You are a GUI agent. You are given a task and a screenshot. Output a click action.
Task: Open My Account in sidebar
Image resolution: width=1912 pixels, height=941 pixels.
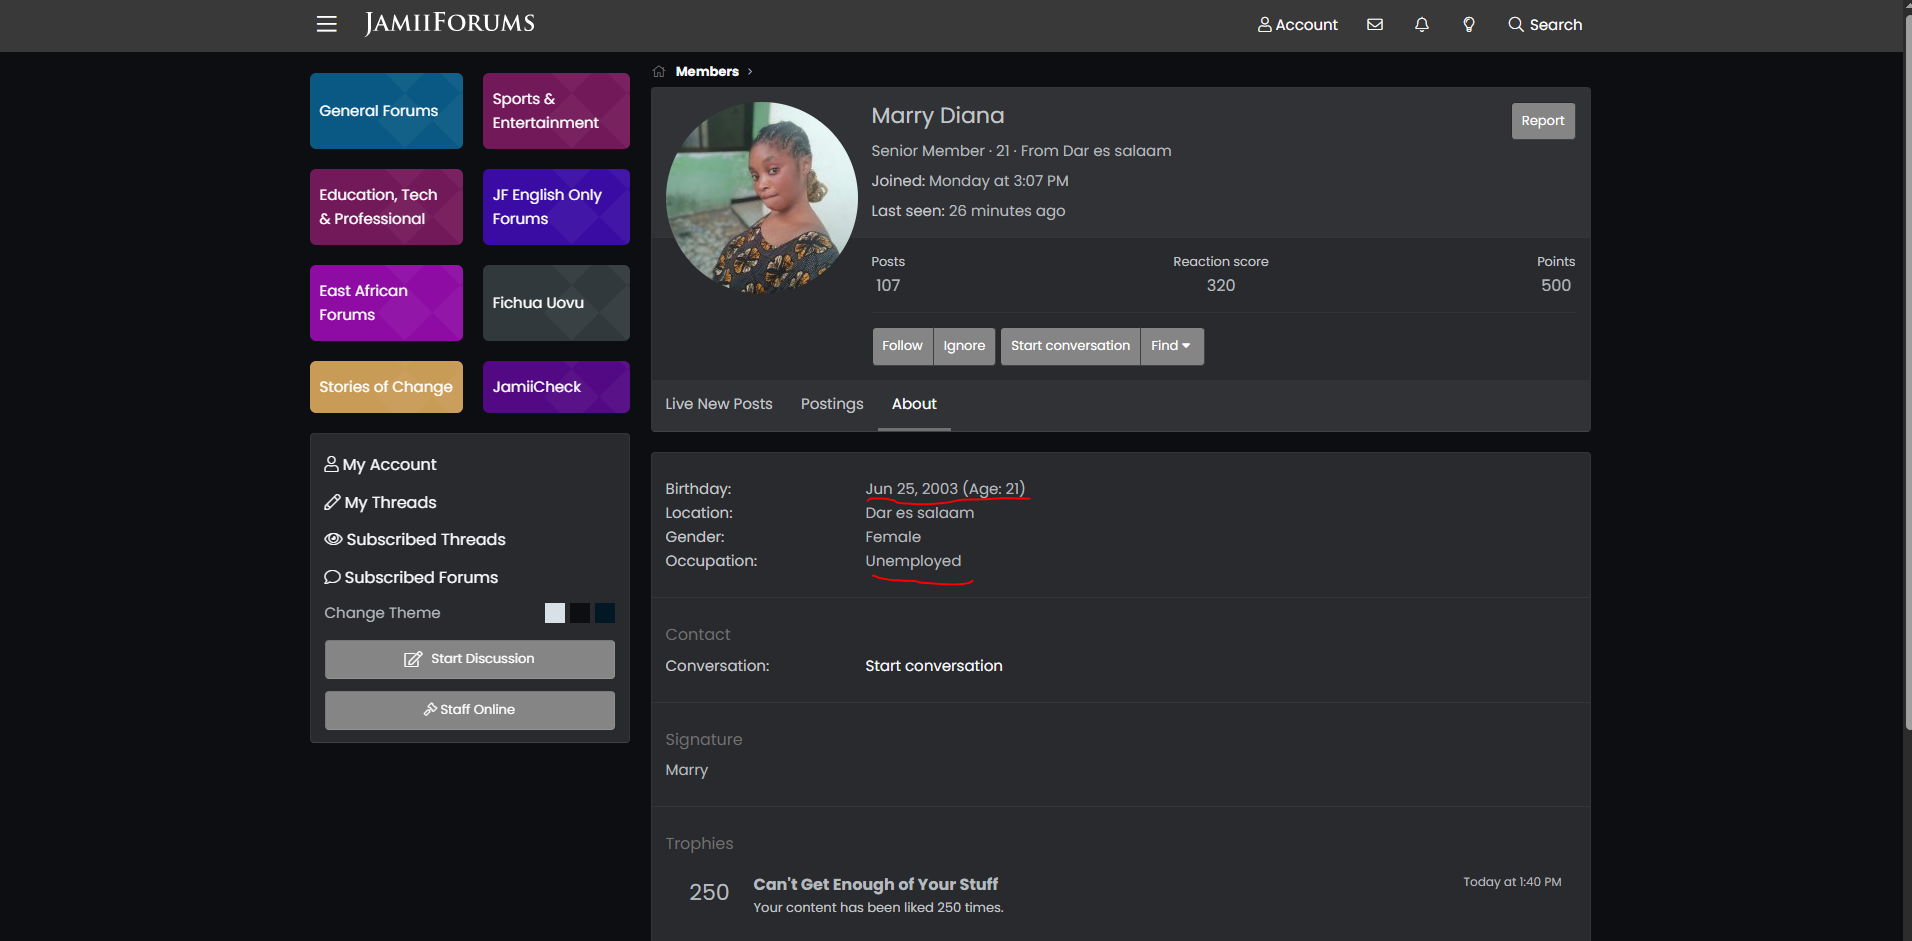[x=380, y=465]
